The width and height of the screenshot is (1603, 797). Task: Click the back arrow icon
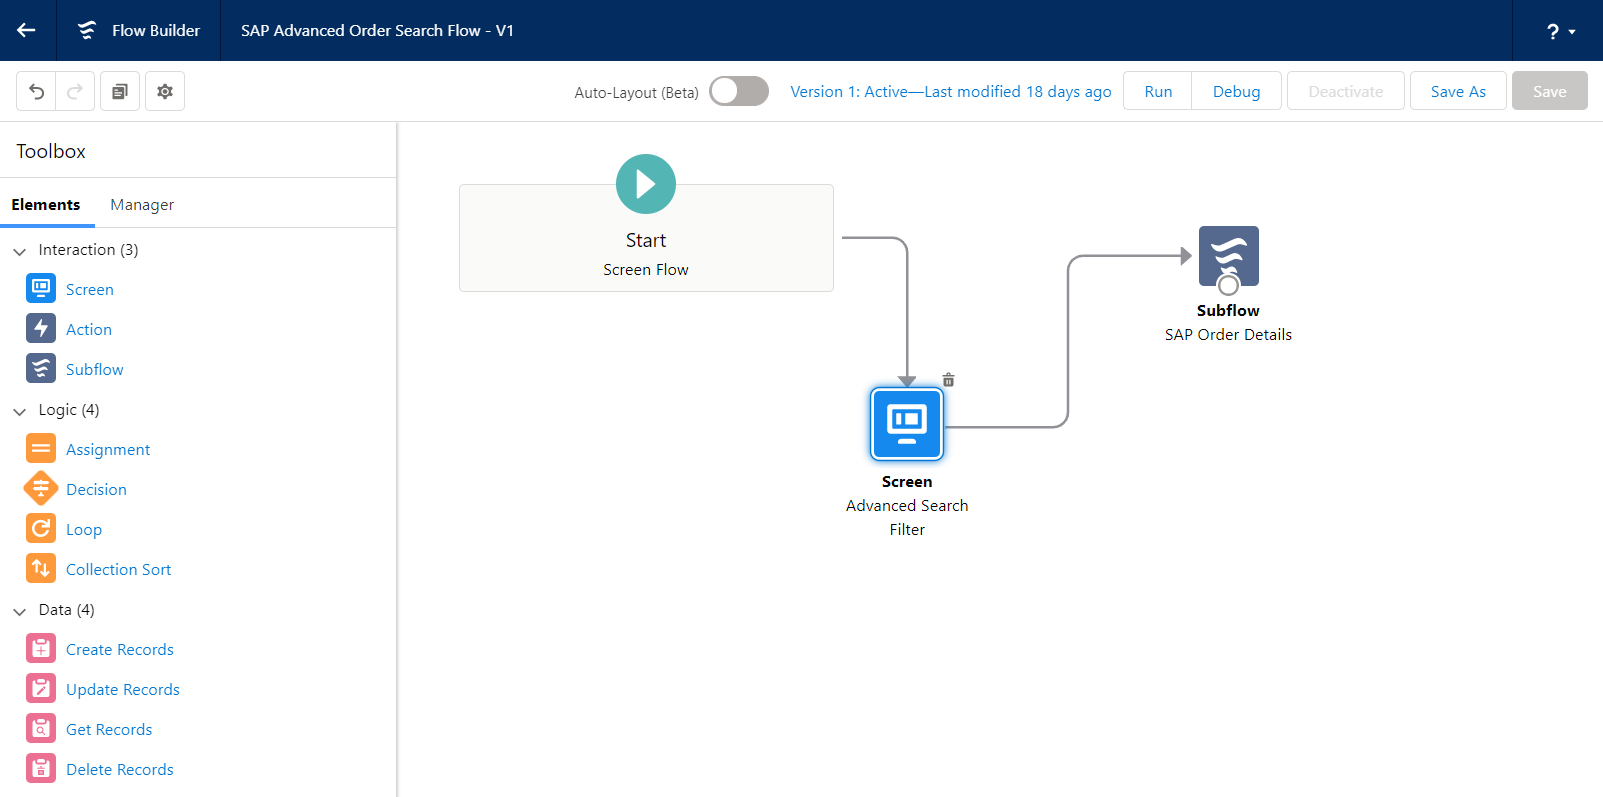(27, 30)
